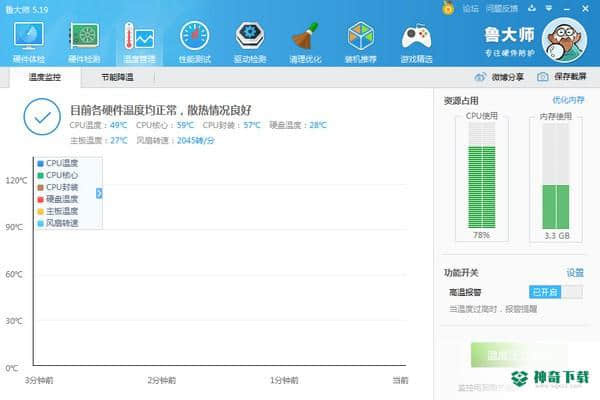Open 装机推荐 cube icon
600x400 pixels.
click(360, 36)
